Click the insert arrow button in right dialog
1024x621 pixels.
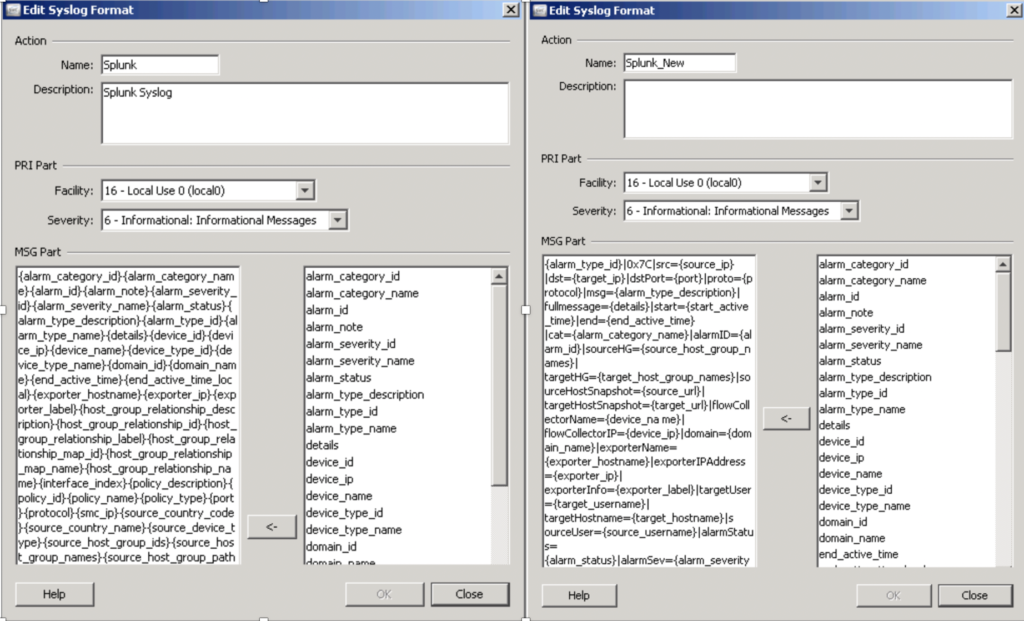coord(786,420)
